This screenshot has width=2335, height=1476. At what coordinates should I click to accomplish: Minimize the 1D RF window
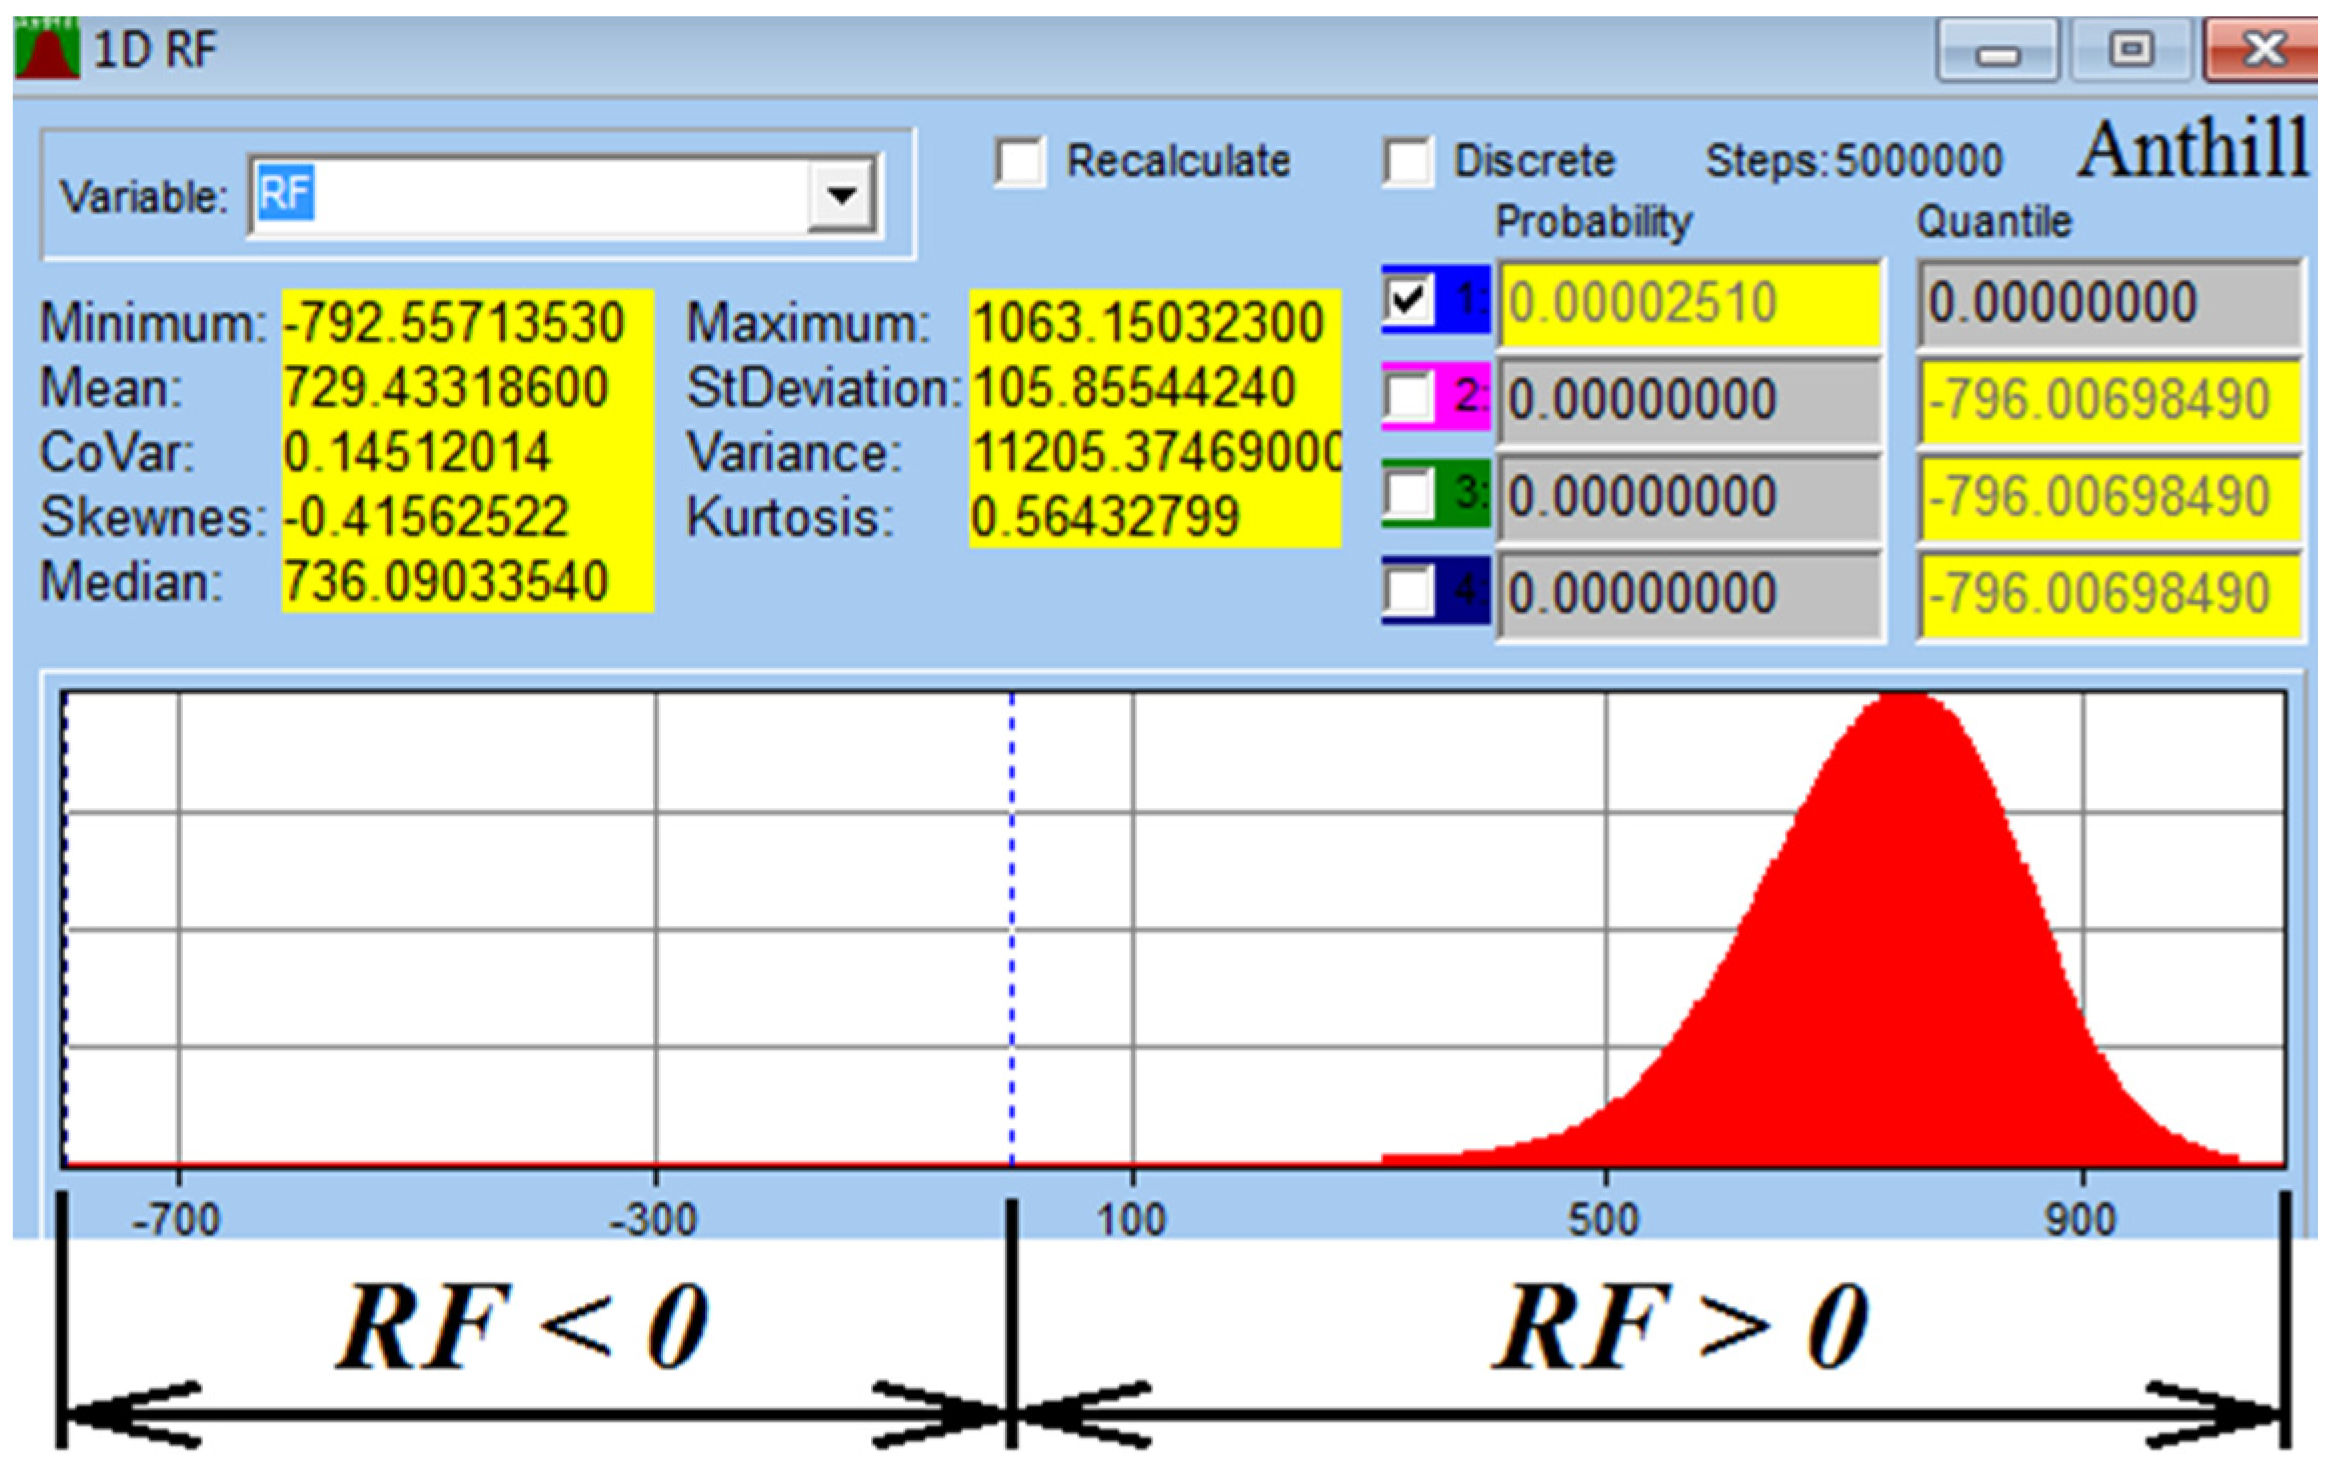coord(1997,50)
